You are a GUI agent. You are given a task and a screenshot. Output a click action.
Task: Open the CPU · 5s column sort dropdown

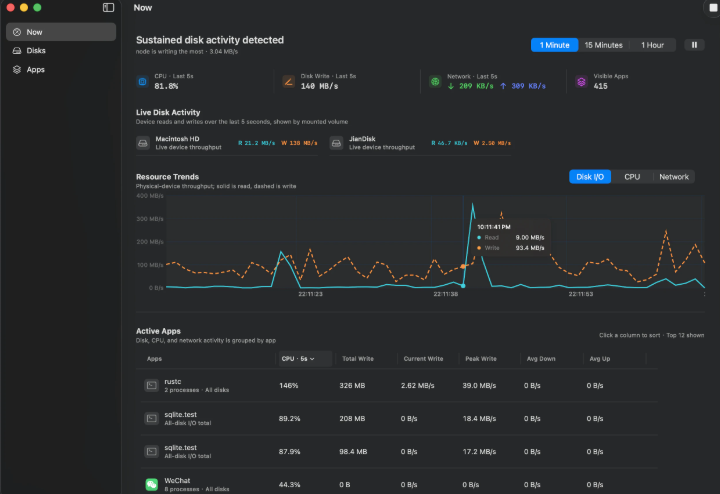pyautogui.click(x=305, y=359)
